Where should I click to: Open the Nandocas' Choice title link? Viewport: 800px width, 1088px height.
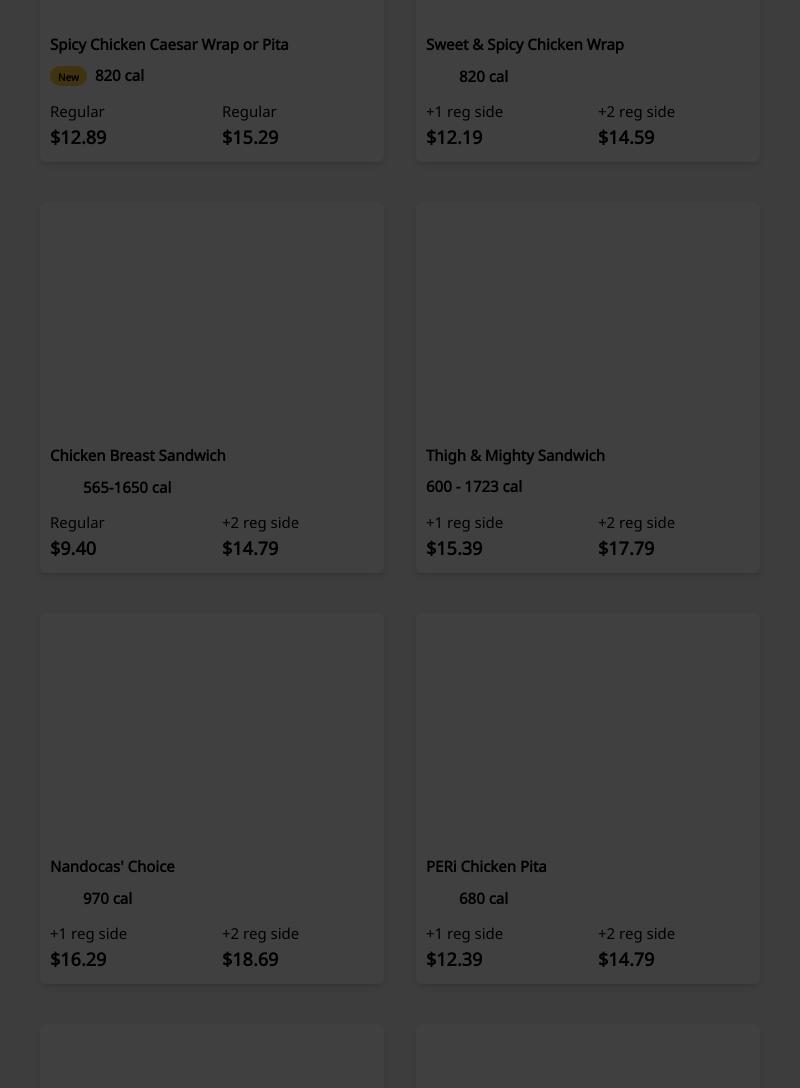112,866
